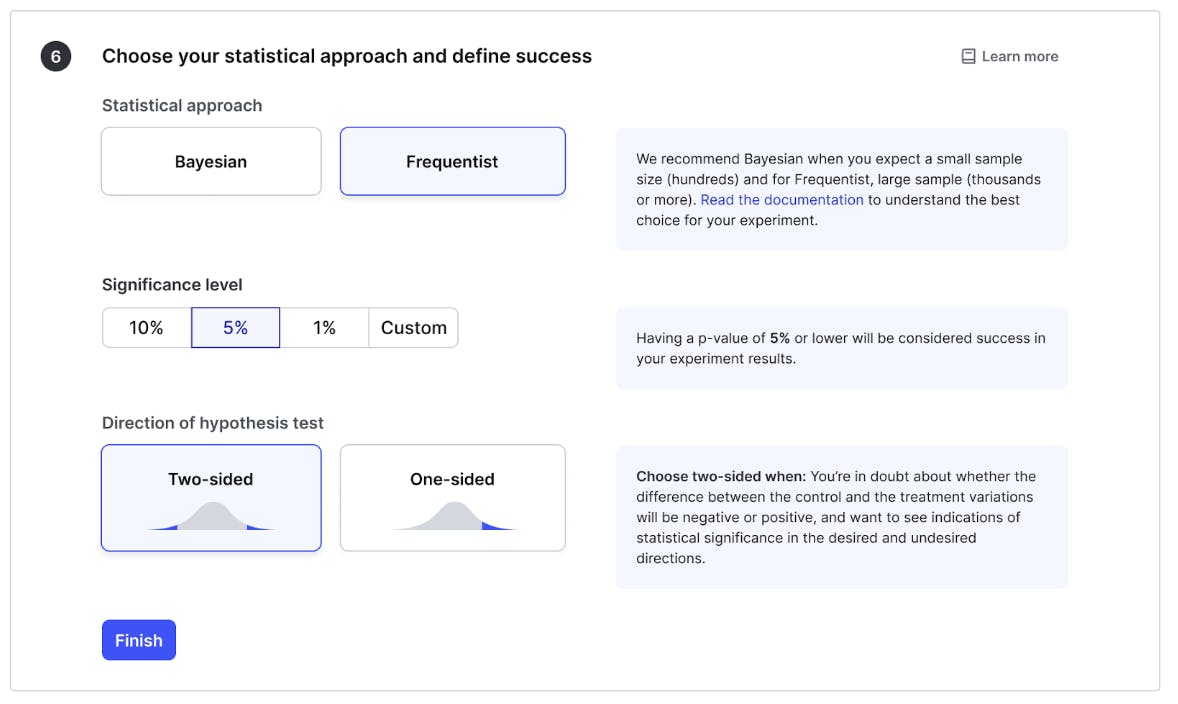The width and height of the screenshot is (1178, 704).
Task: Select the Bayesian statistical approach
Action: pos(211,161)
